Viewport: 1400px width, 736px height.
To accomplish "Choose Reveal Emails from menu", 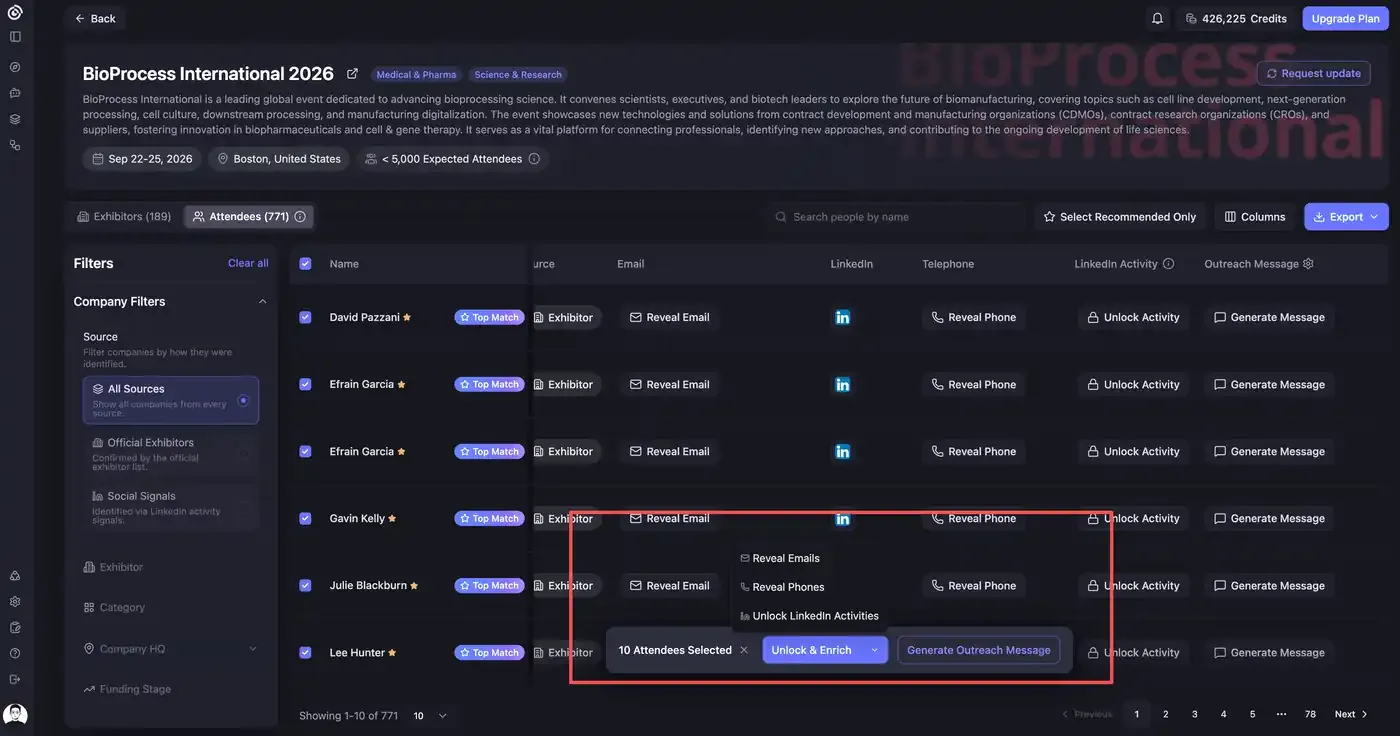I will (780, 559).
